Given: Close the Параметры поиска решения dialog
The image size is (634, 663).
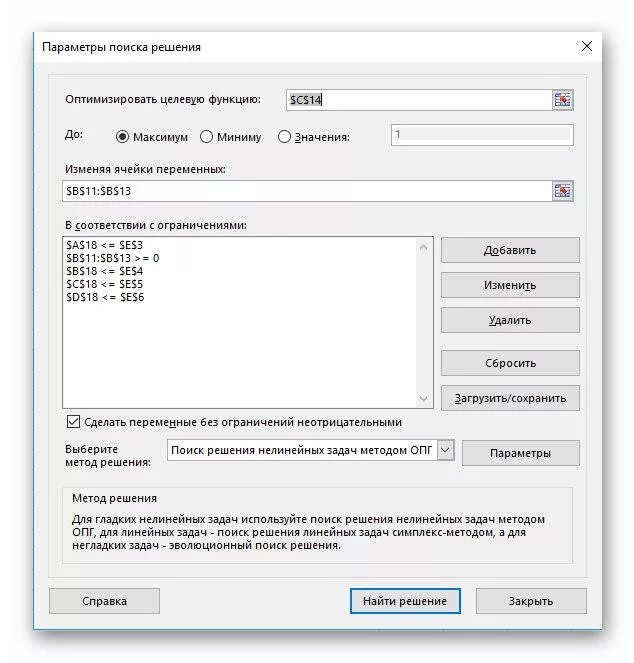Looking at the screenshot, I should [587, 47].
